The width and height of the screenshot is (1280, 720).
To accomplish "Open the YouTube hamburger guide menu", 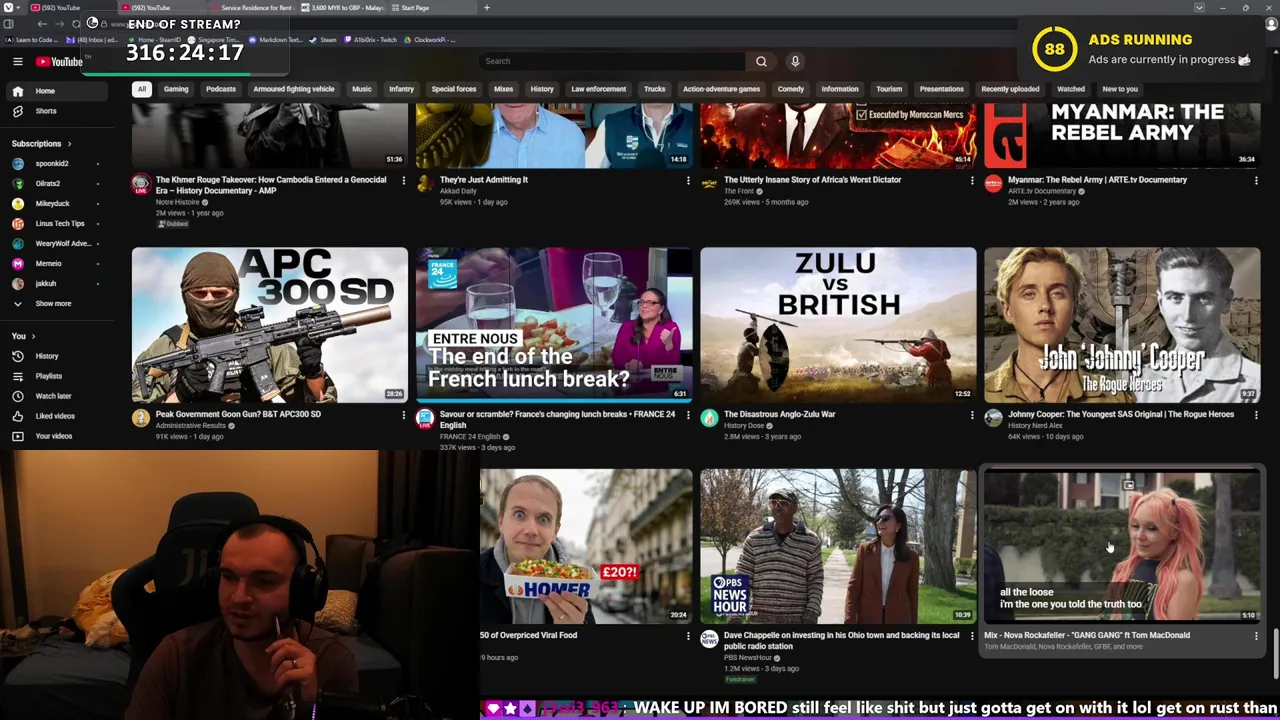I will (x=17, y=62).
